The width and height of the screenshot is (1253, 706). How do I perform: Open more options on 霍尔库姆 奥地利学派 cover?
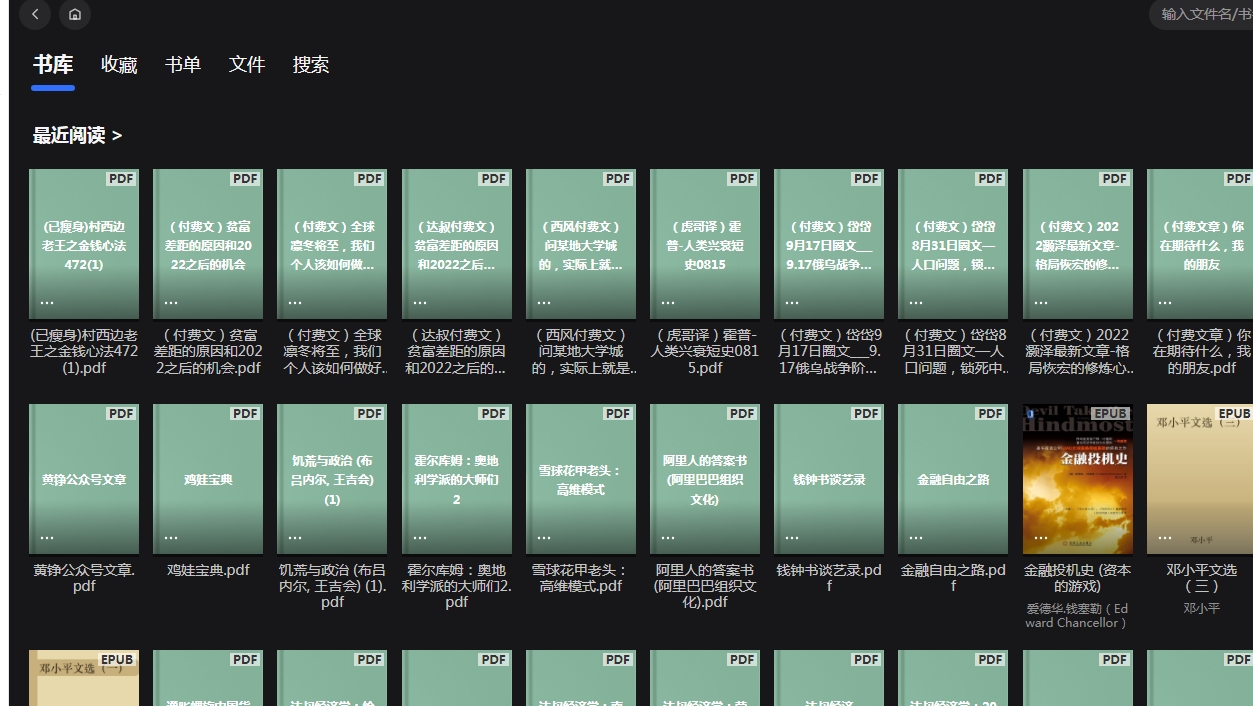click(x=420, y=538)
